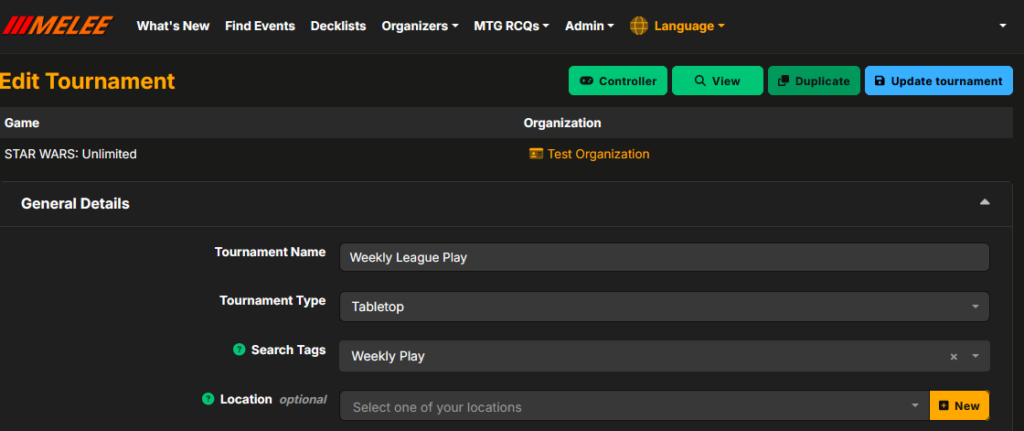Viewport: 1024px width, 431px height.
Task: Click the Tournament Name input field
Action: (663, 257)
